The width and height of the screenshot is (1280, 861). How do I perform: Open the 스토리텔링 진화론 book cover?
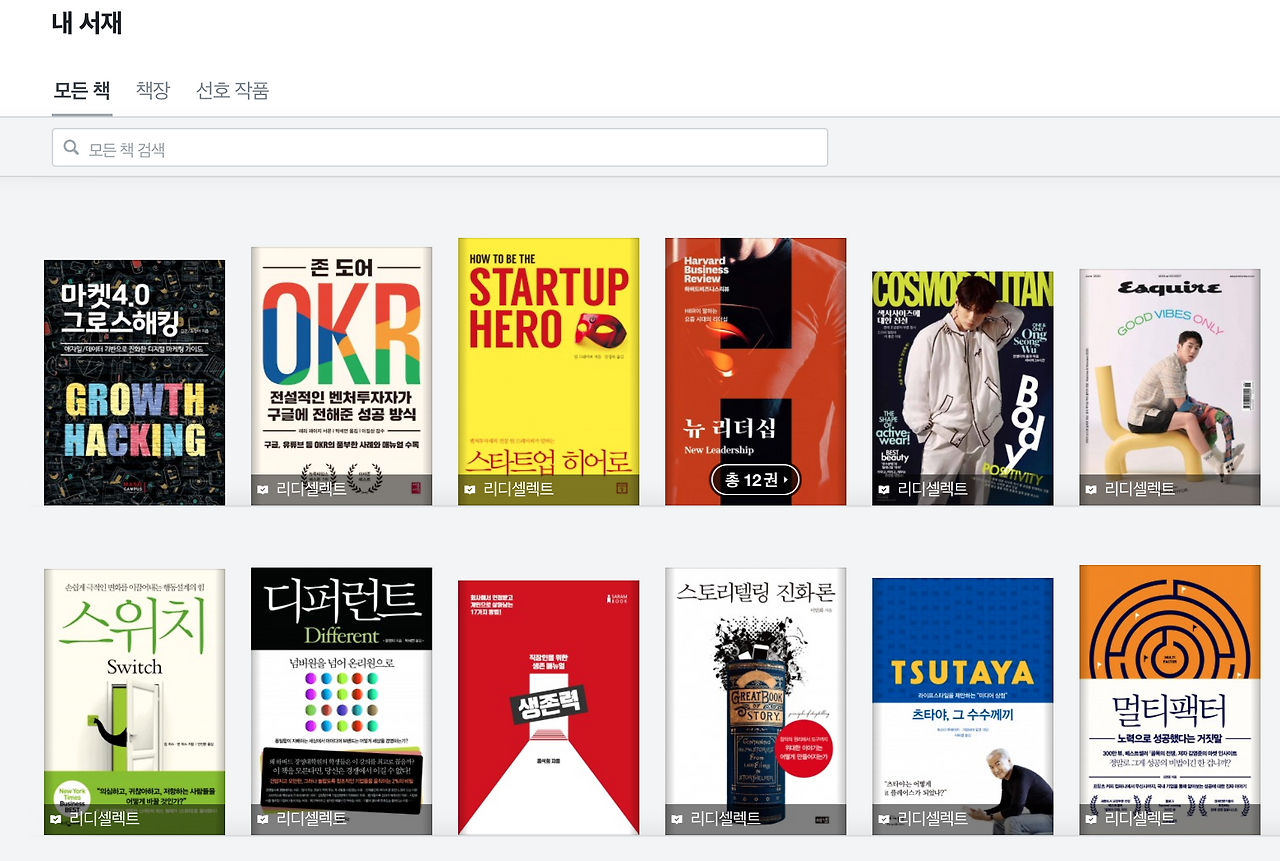pyautogui.click(x=756, y=702)
